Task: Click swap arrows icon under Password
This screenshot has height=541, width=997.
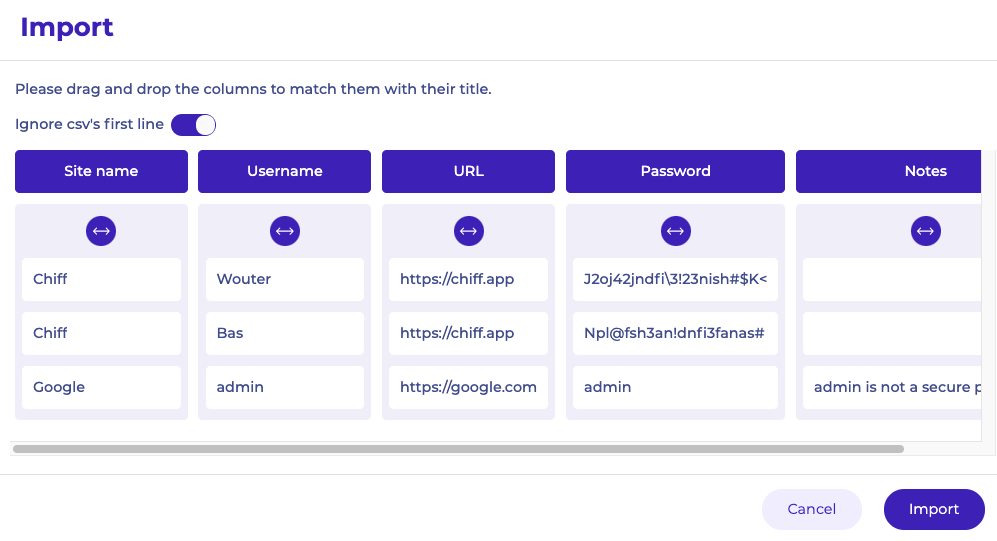Action: pos(676,231)
